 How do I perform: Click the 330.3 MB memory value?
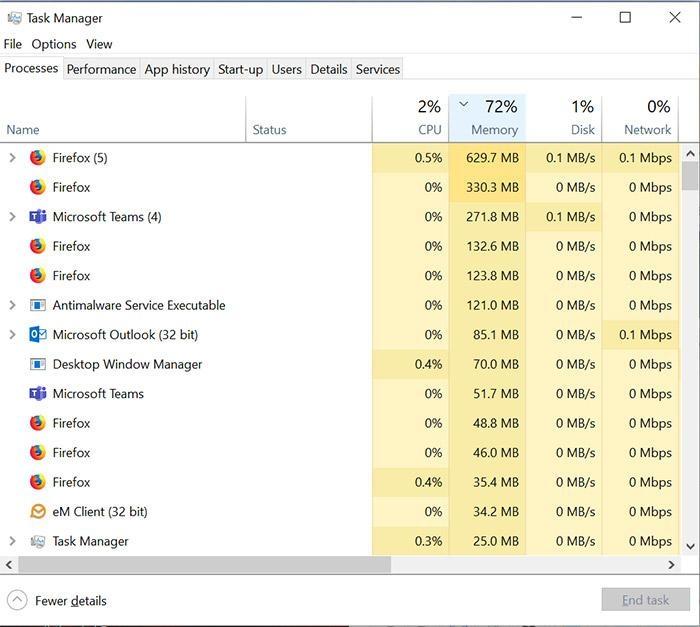[x=492, y=188]
